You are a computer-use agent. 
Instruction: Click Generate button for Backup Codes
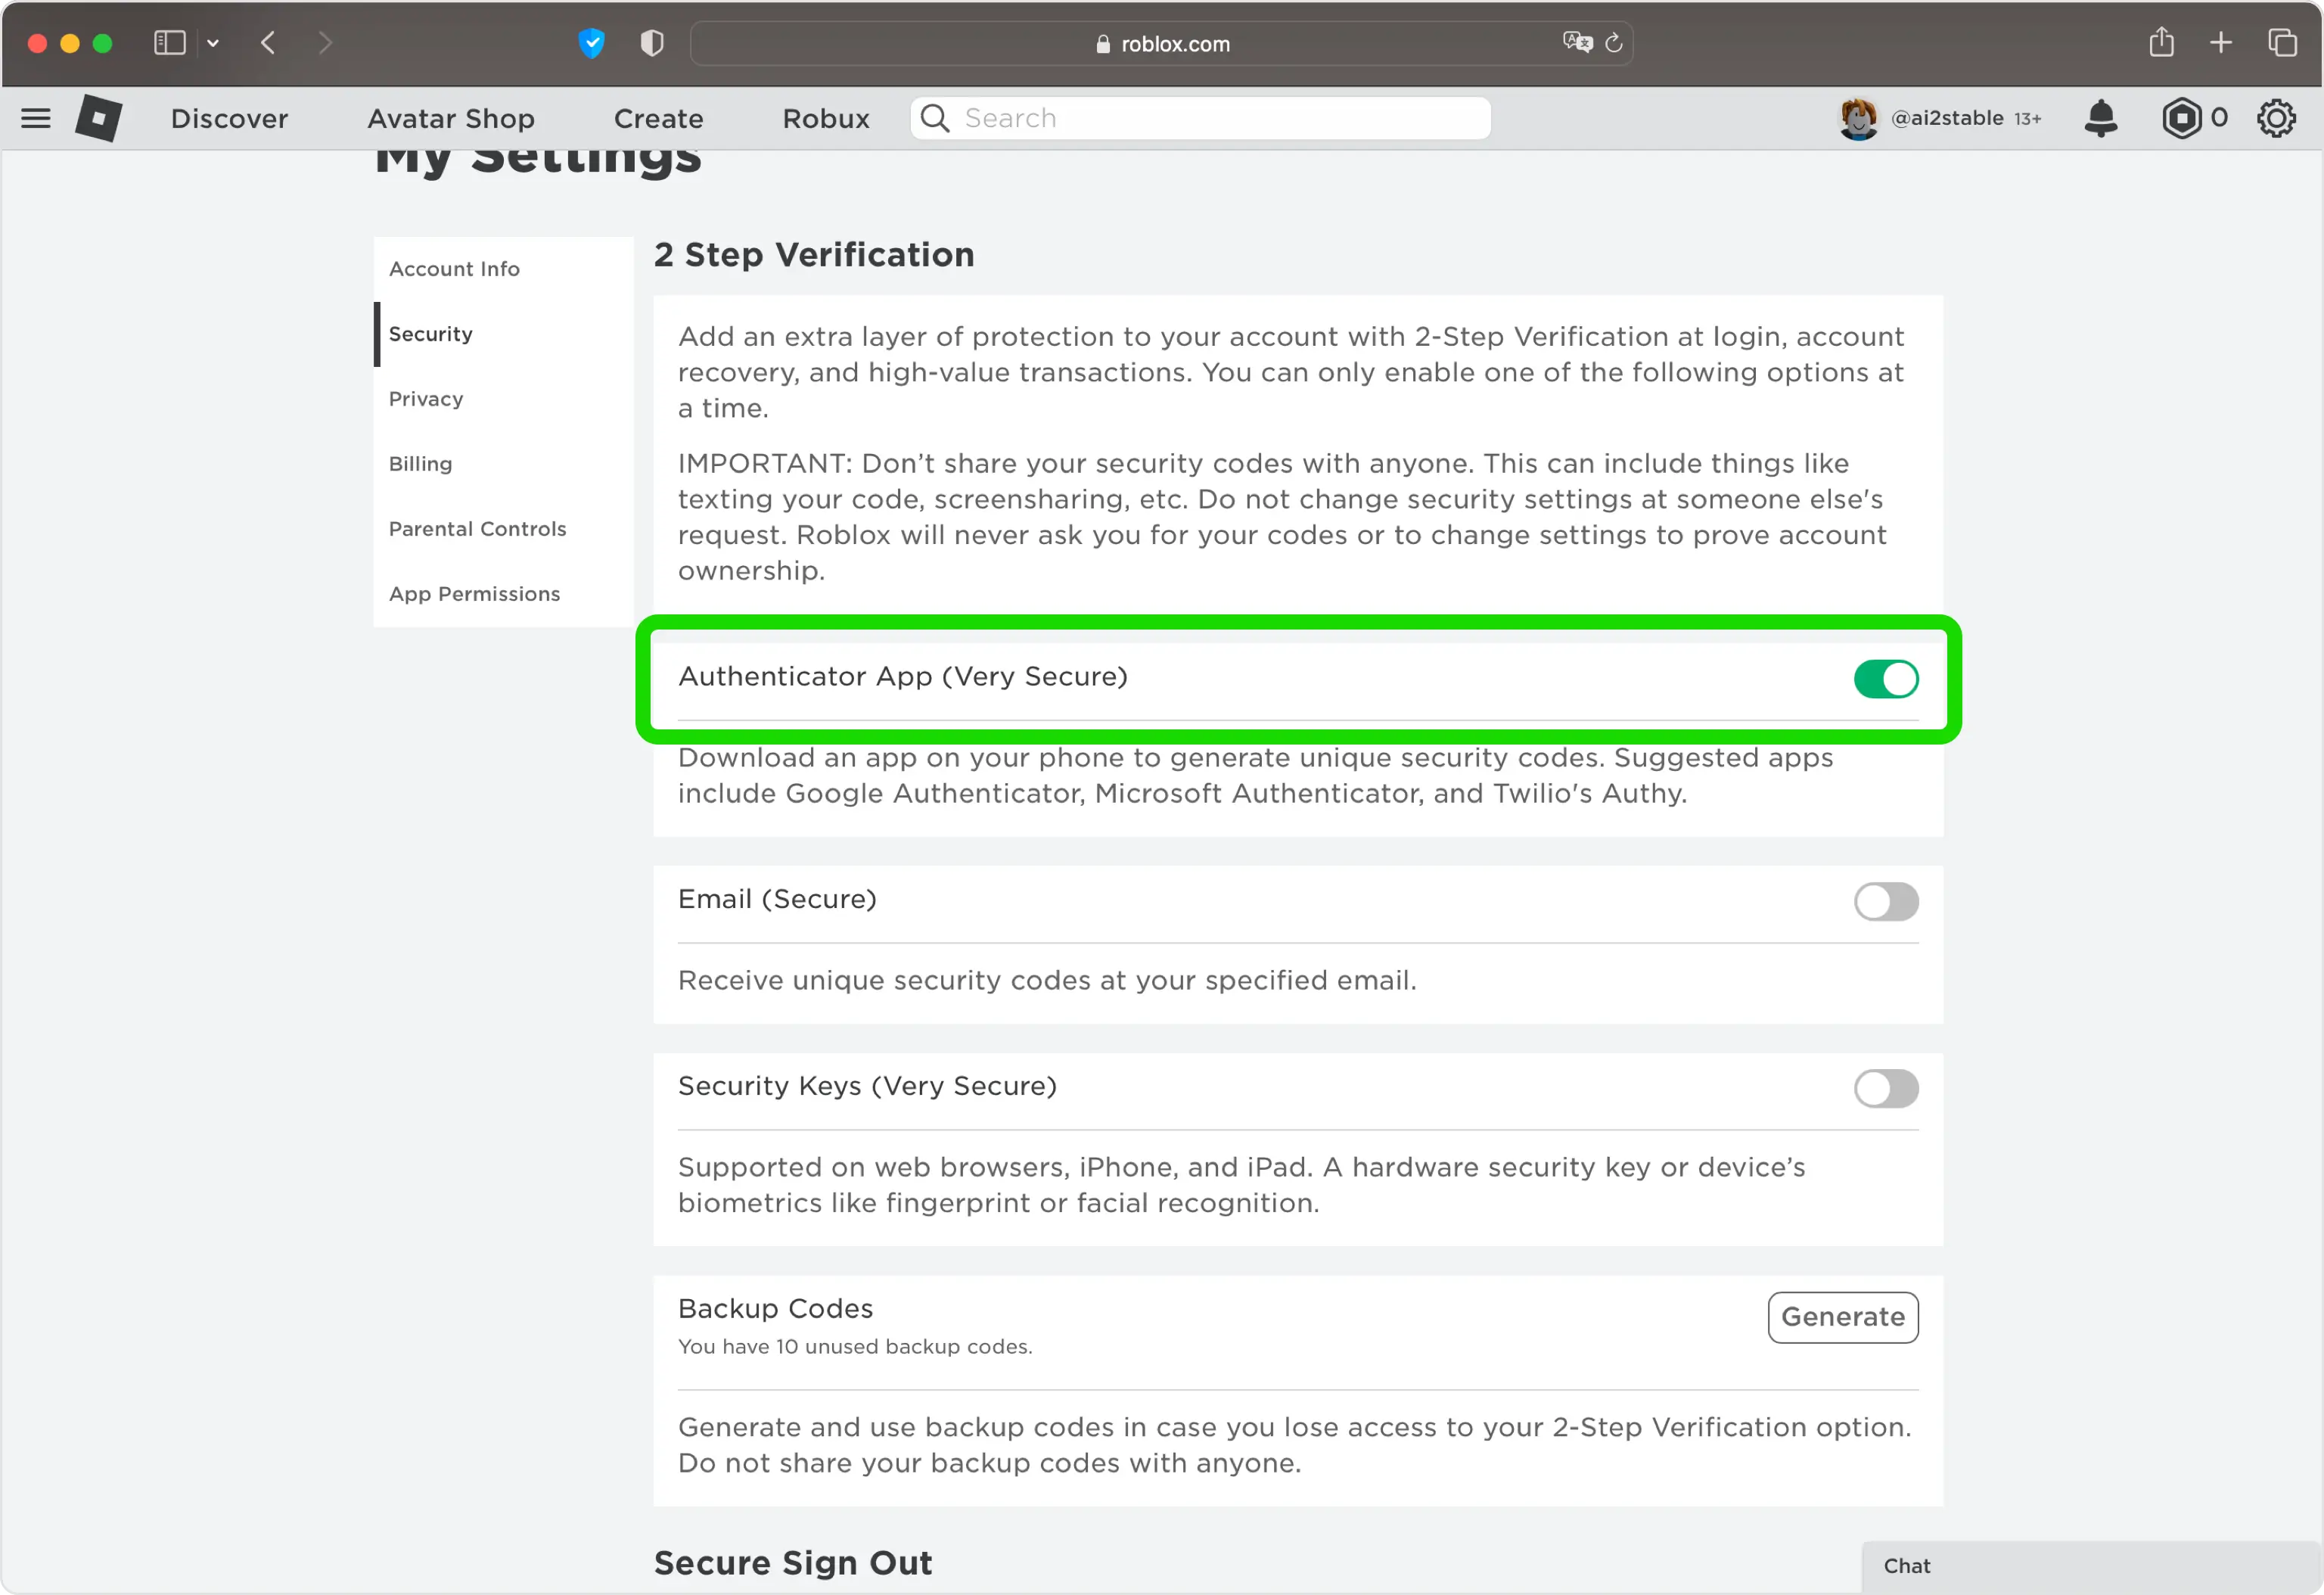pos(1844,1316)
